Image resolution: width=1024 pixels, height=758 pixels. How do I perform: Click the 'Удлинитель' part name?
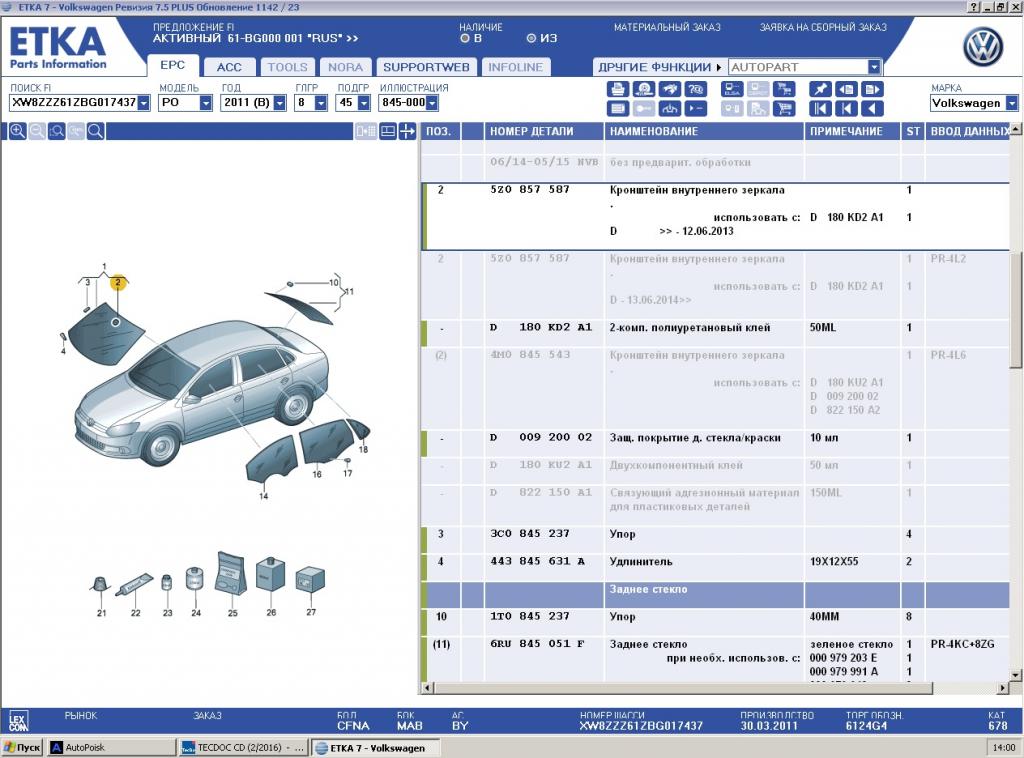[x=641, y=561]
